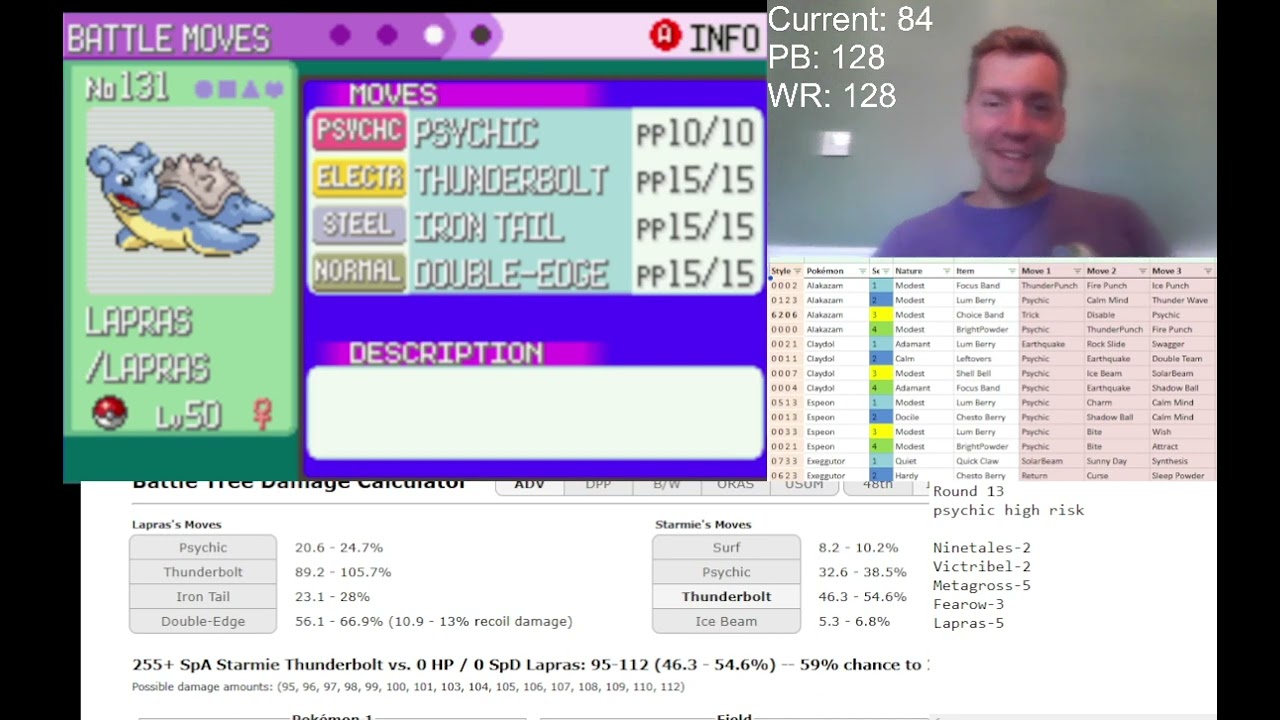The image size is (1280, 720).
Task: Click the 'Shell Bell' item cell
Action: 985,373
